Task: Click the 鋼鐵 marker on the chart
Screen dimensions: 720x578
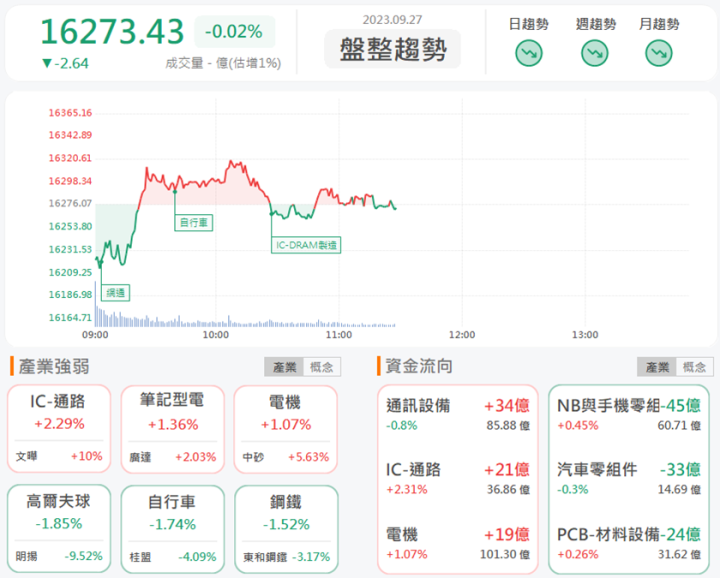Action: point(116,292)
